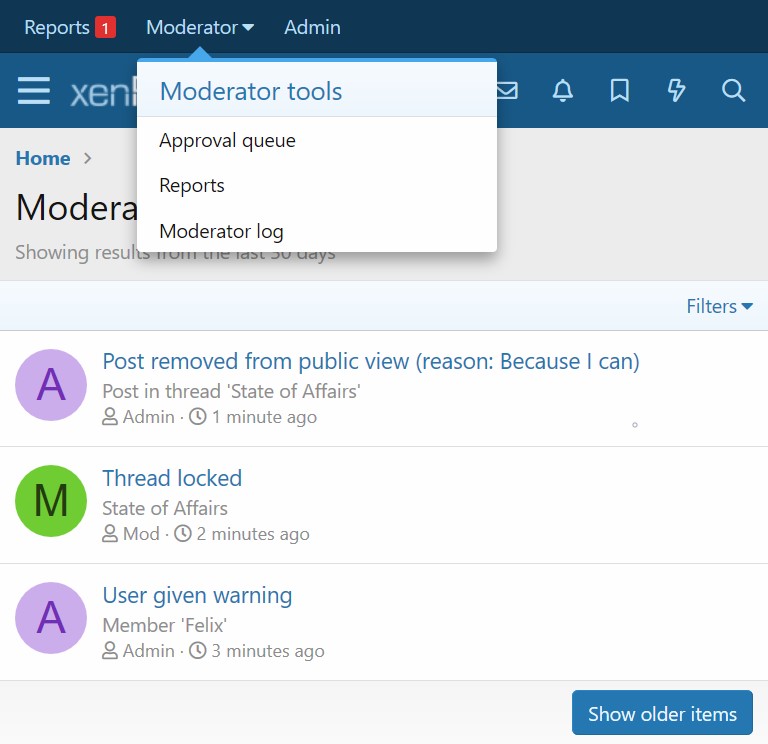768x744 pixels.
Task: Open the hamburger navigation menu
Action: tap(34, 92)
